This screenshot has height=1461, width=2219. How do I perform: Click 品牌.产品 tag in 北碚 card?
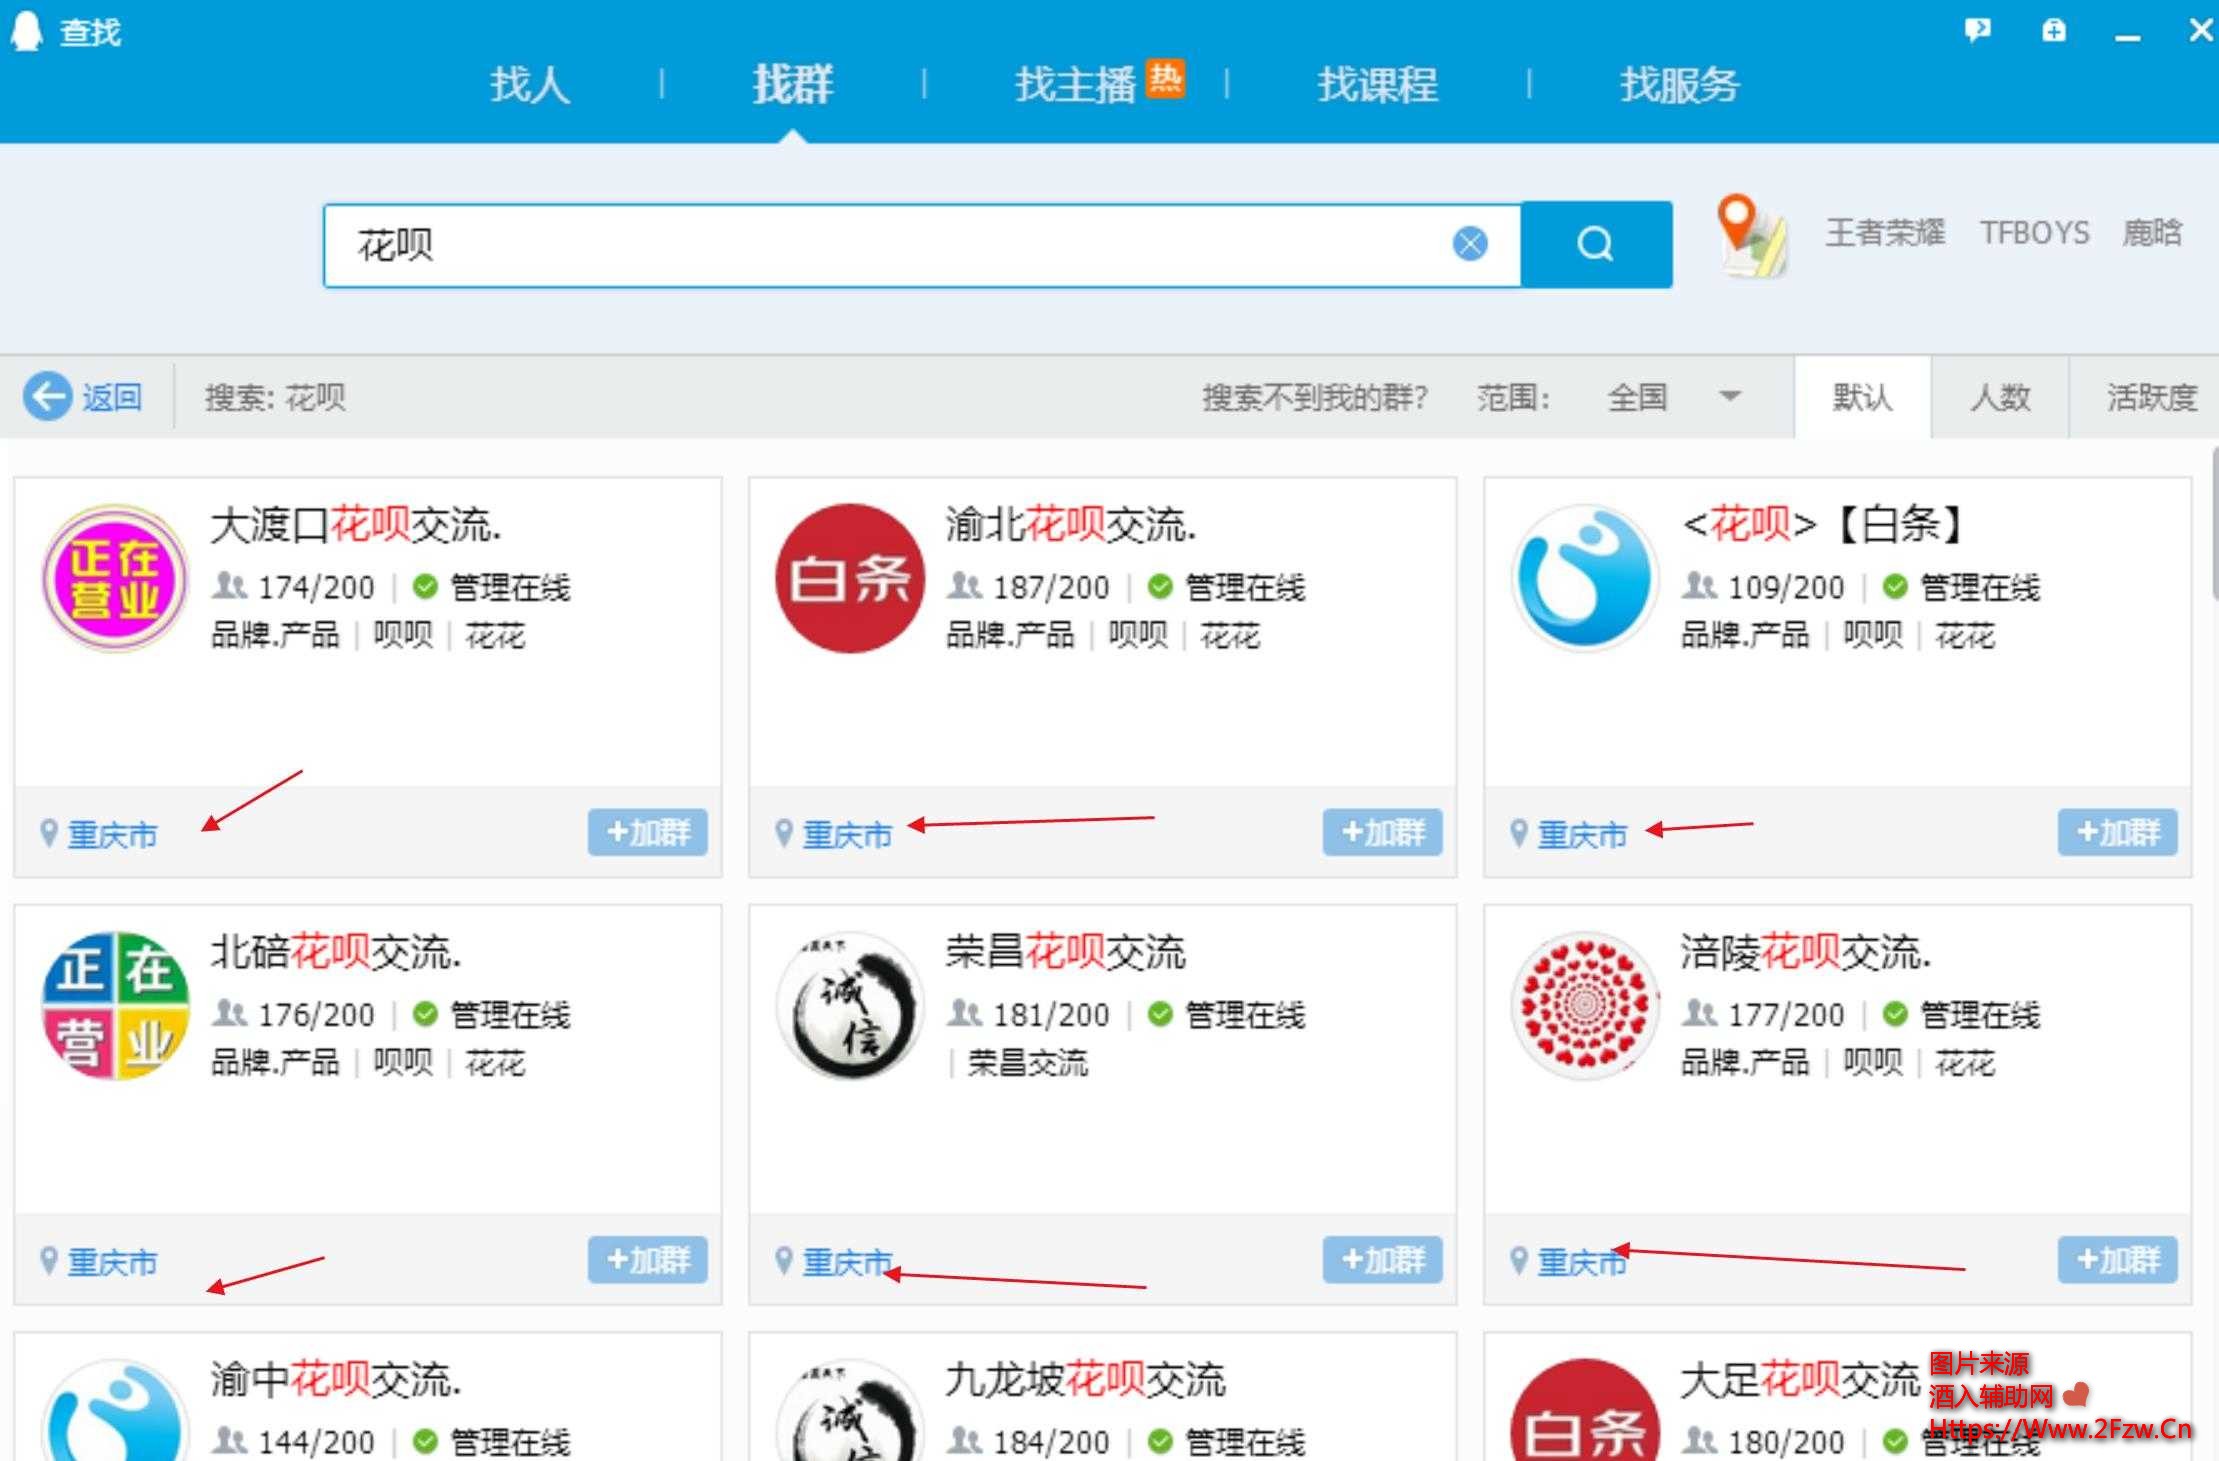click(275, 1062)
